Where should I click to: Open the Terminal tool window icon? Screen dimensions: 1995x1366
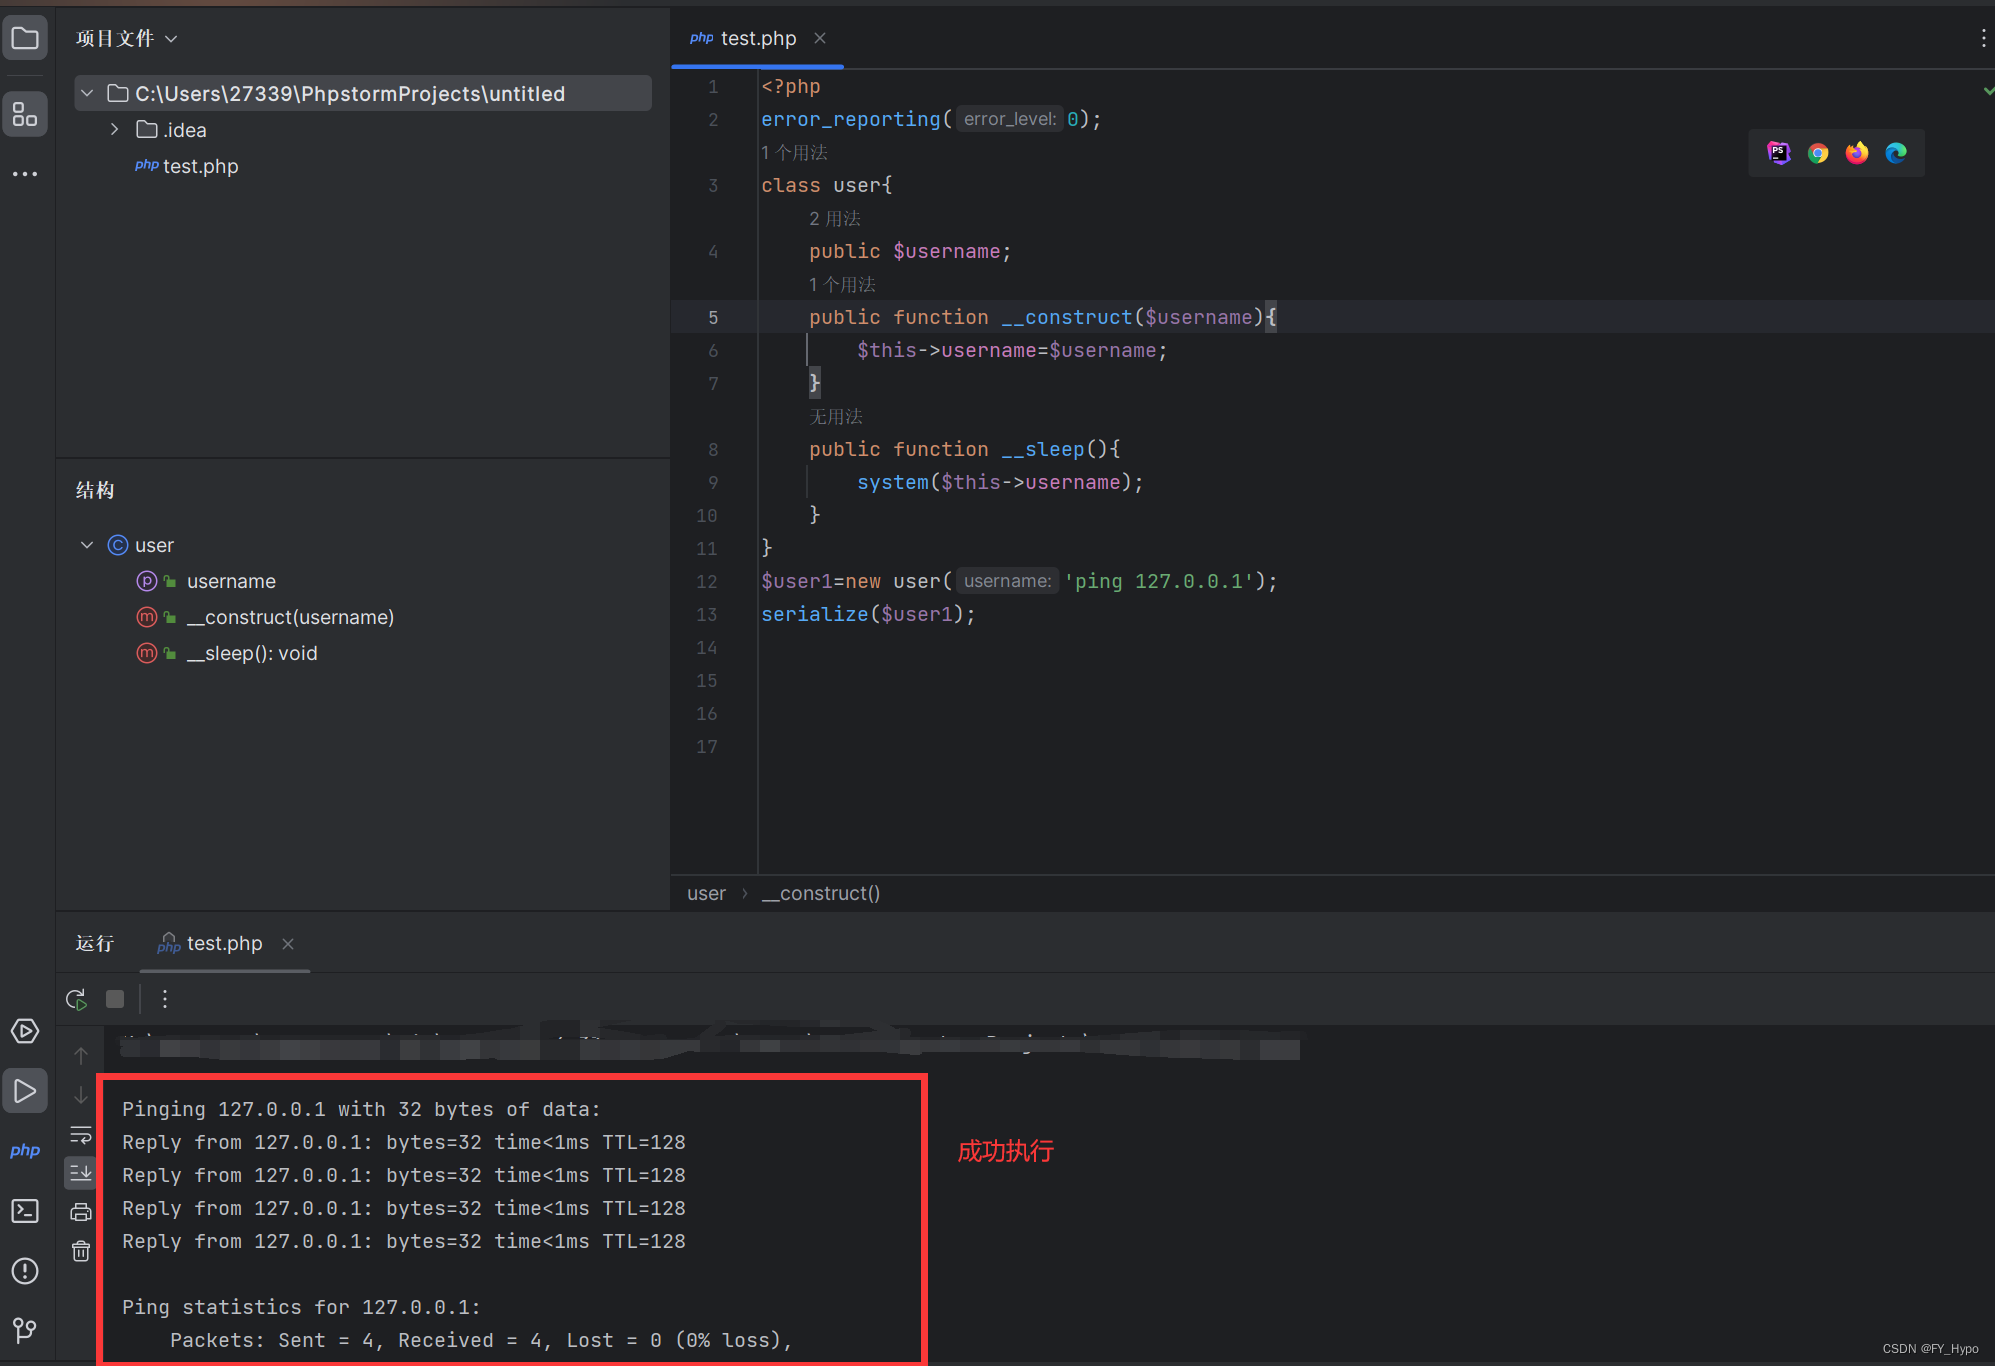25,1211
